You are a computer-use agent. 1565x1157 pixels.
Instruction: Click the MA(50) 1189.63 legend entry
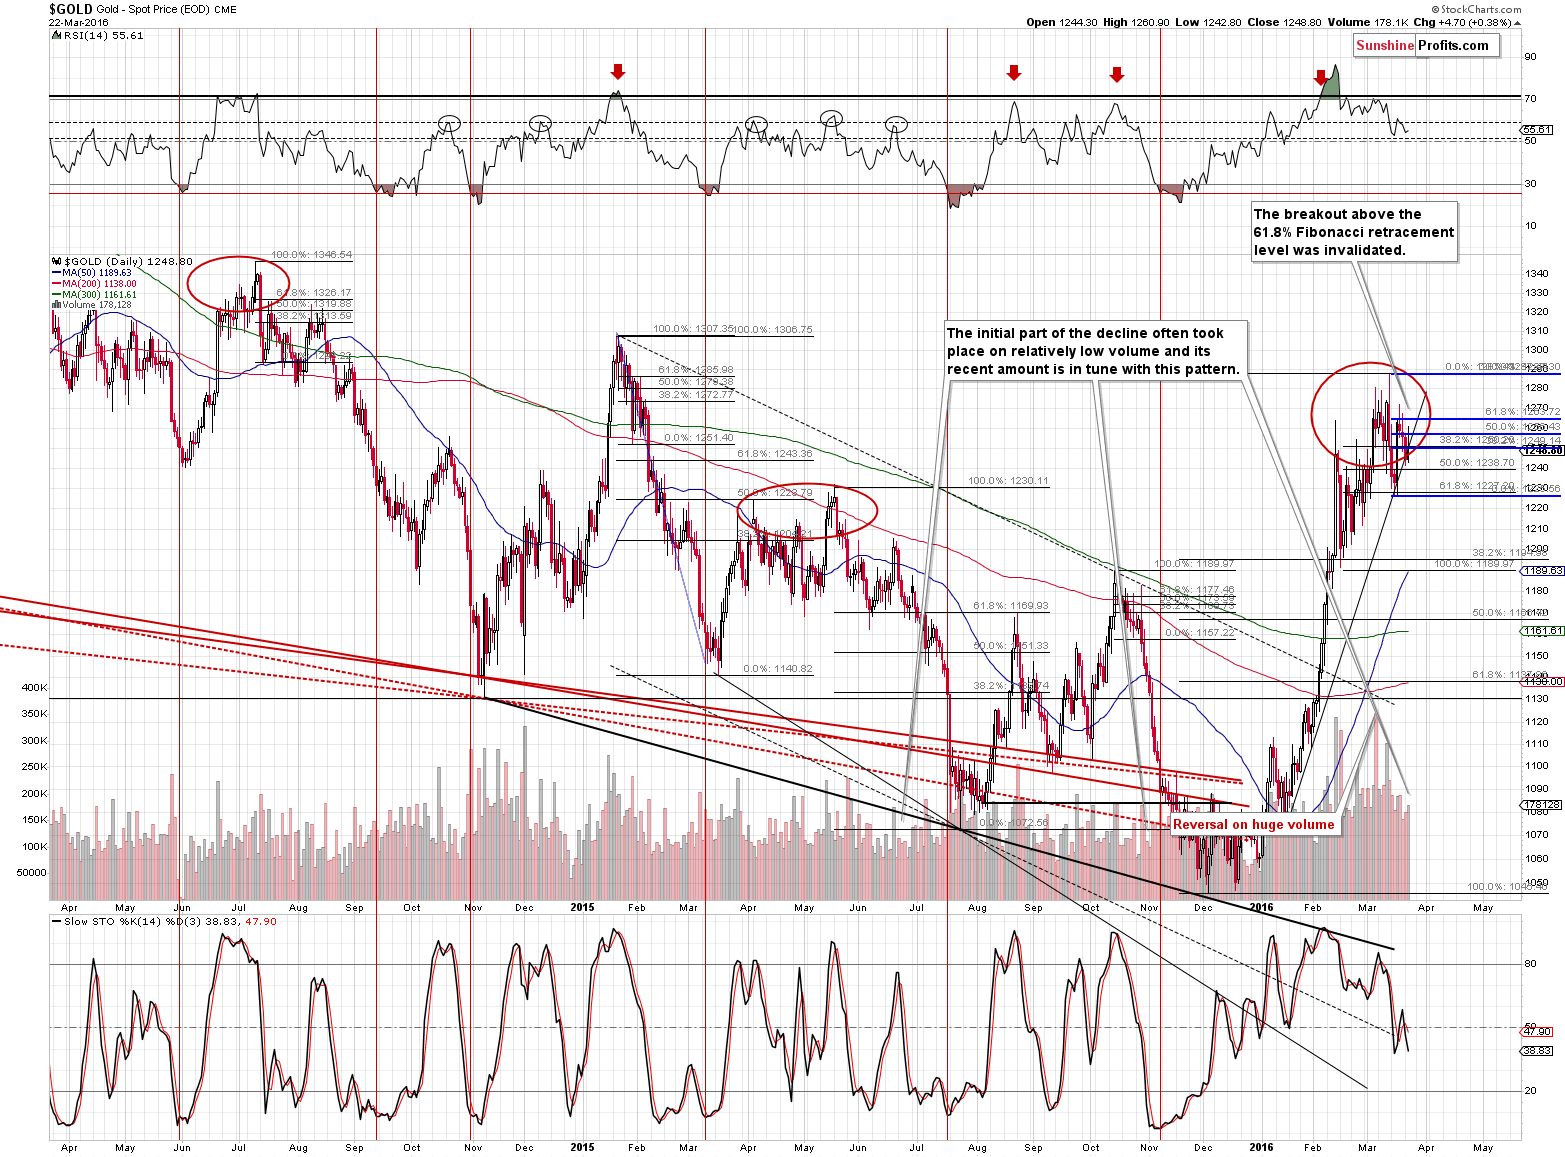97,273
